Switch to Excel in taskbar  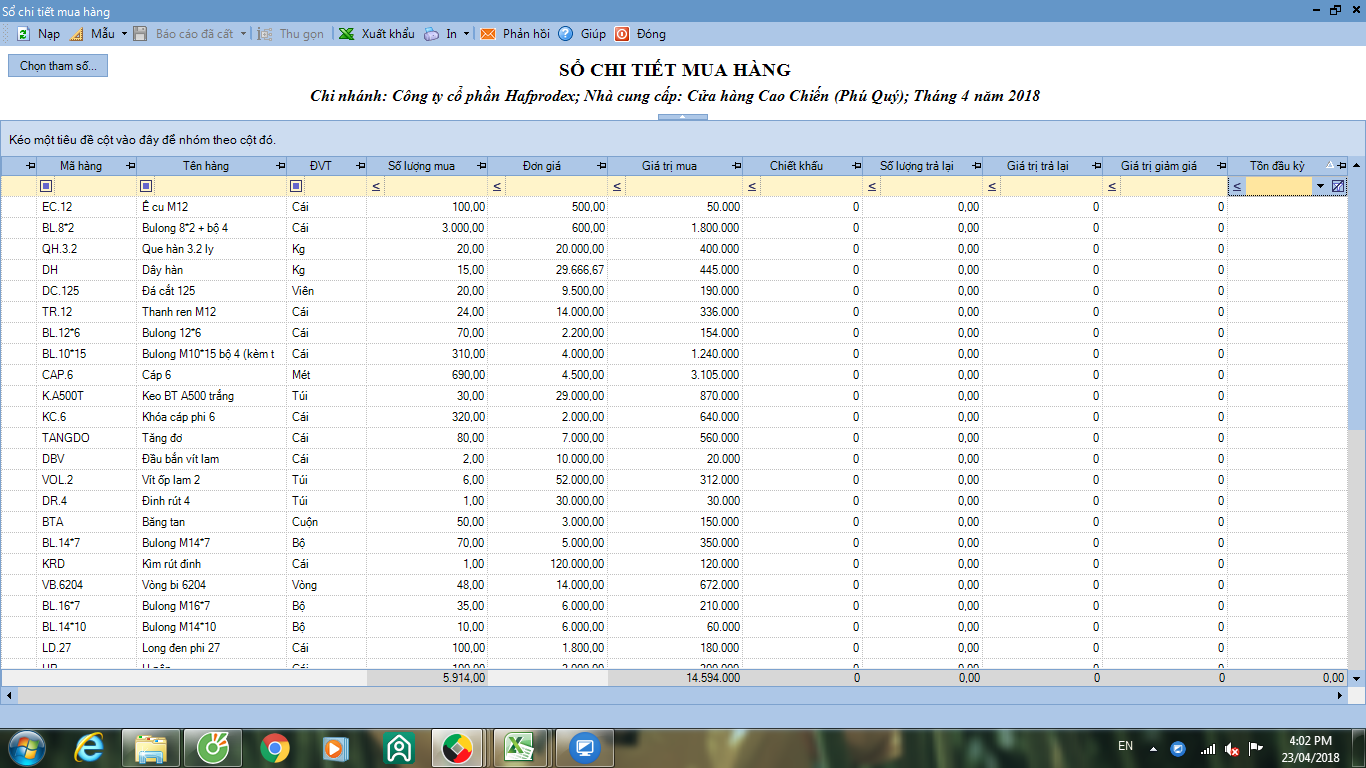point(519,747)
